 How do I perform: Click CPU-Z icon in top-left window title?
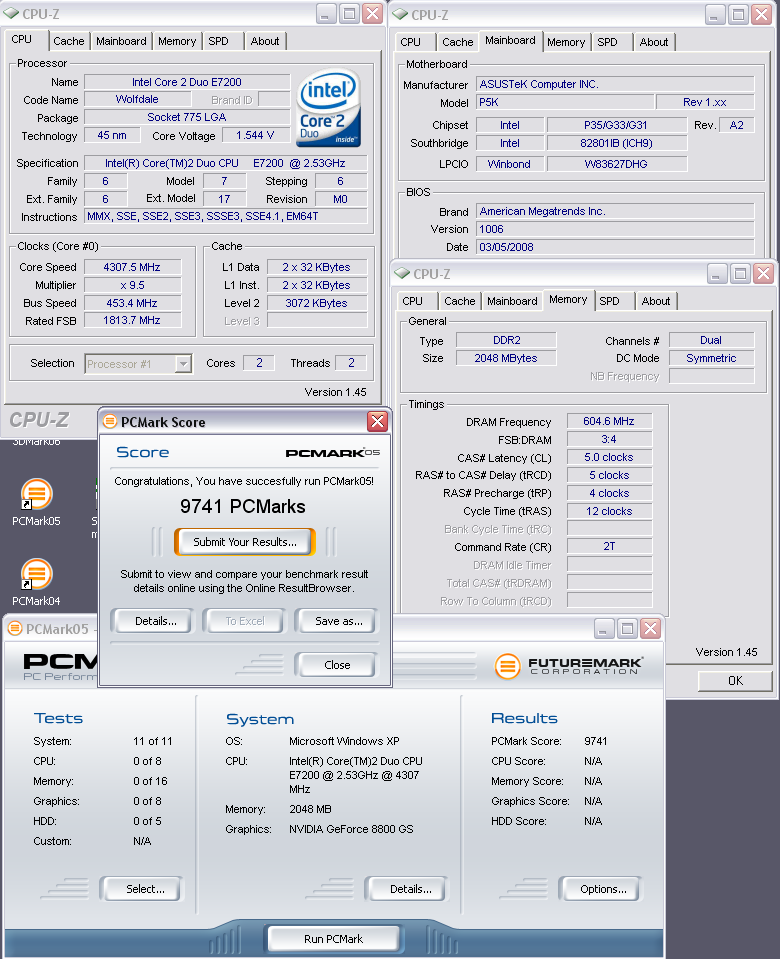click(11, 13)
